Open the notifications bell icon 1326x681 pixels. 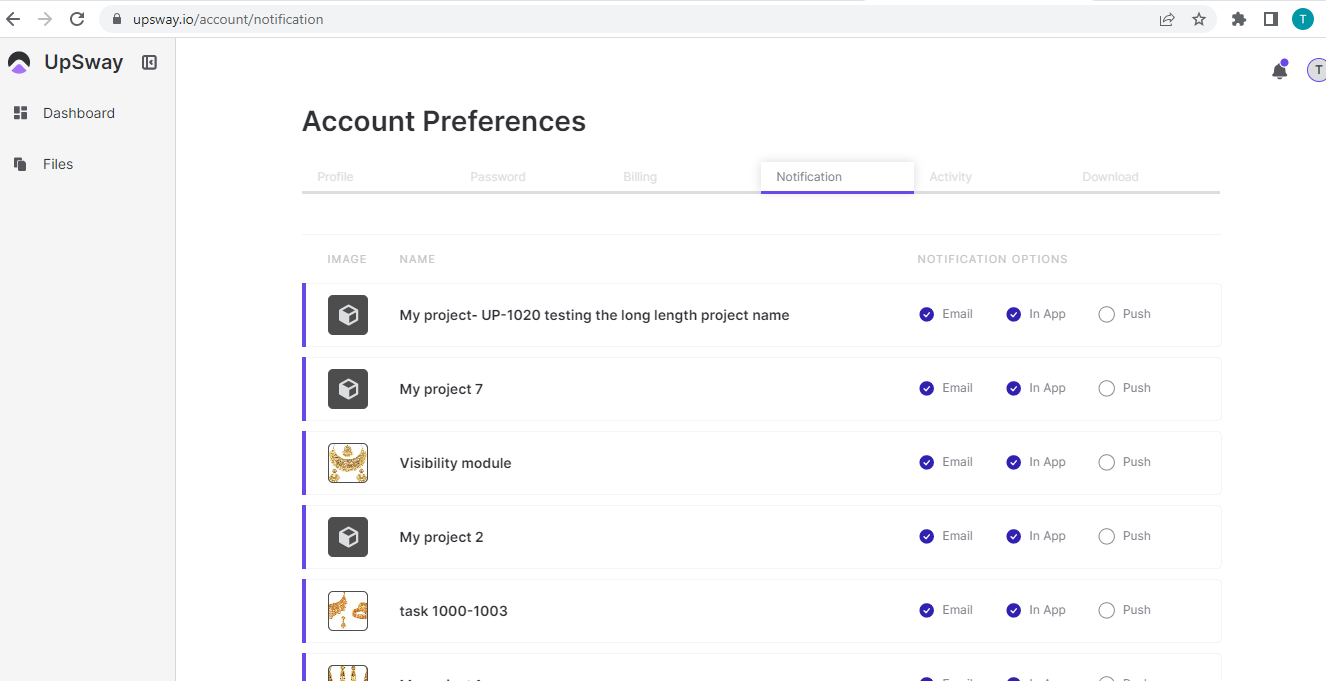coord(1279,71)
